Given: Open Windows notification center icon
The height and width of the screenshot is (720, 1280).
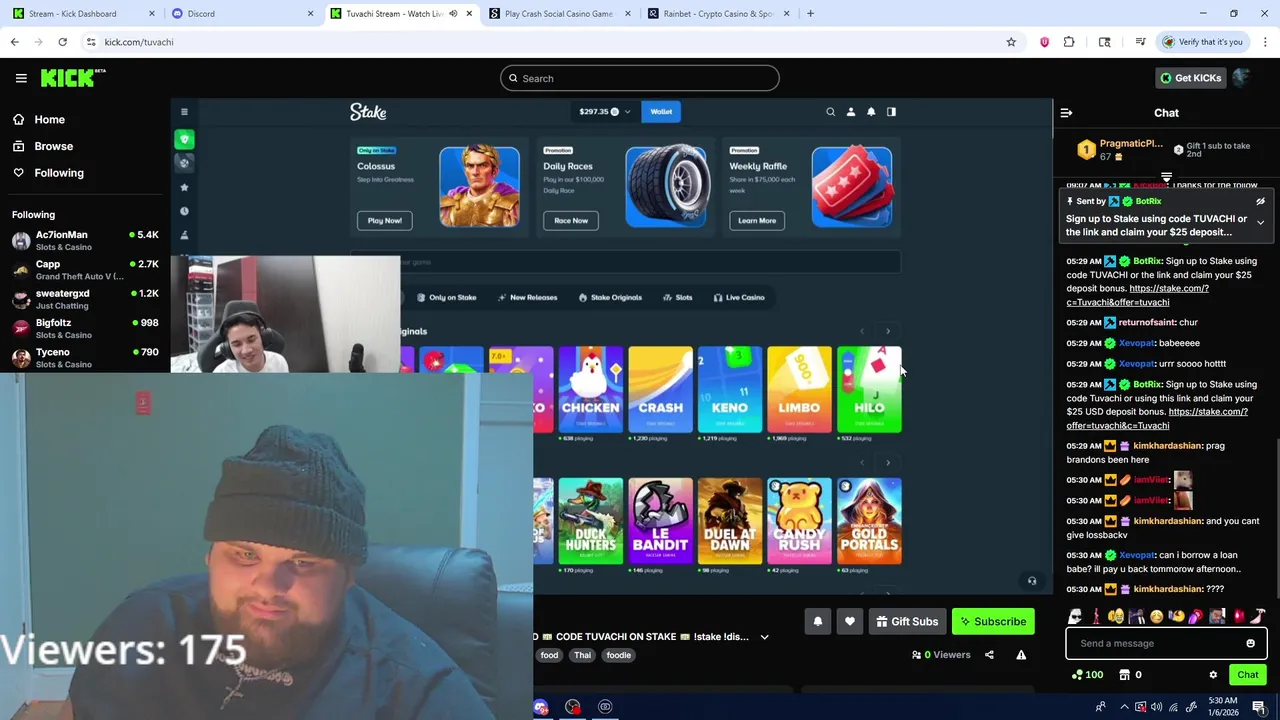Looking at the screenshot, I should pos(1259,707).
